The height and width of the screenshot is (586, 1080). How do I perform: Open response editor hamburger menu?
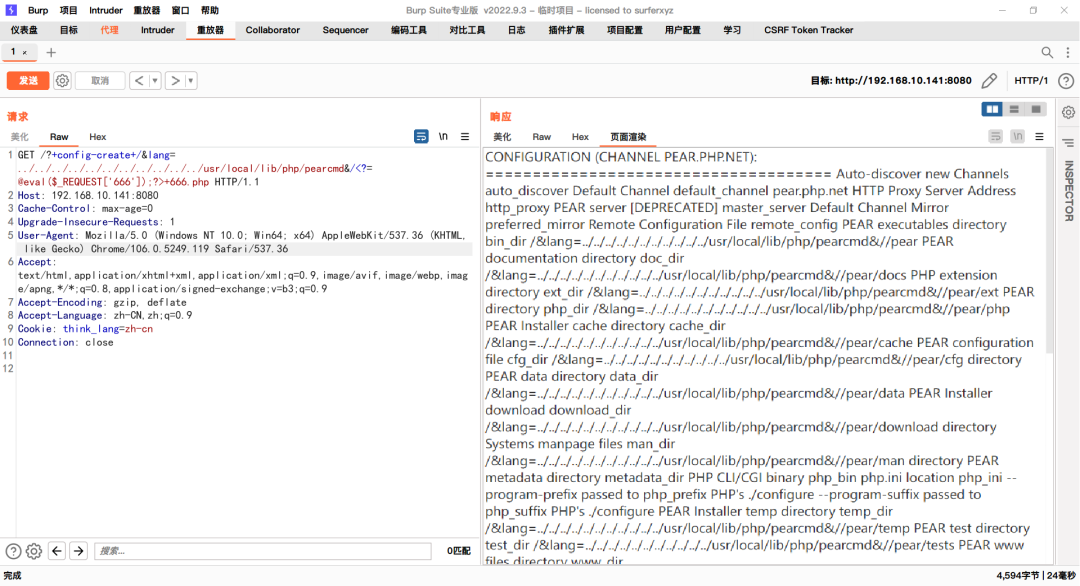tap(1039, 136)
